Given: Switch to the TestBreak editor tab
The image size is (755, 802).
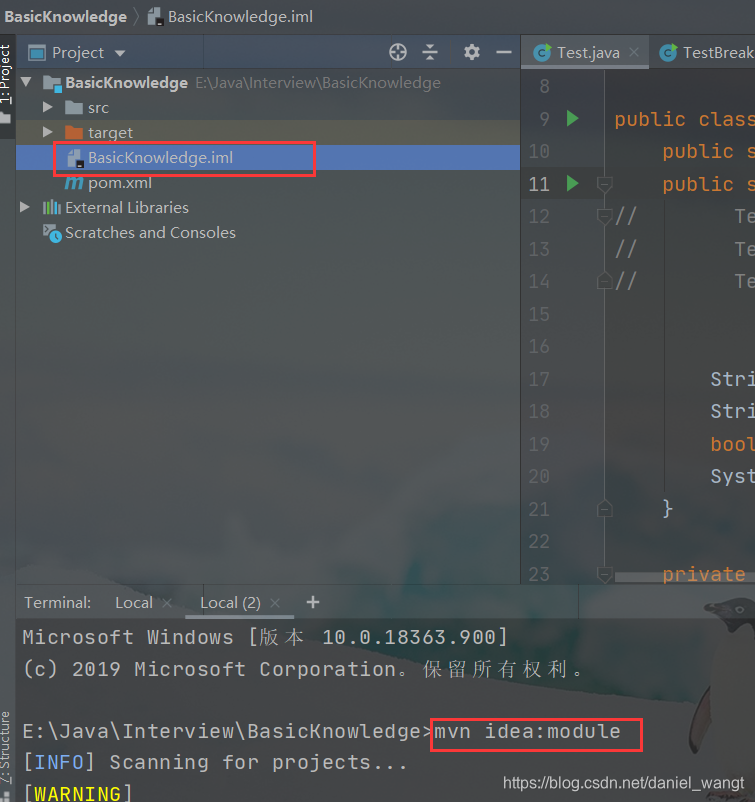Looking at the screenshot, I should 706,52.
